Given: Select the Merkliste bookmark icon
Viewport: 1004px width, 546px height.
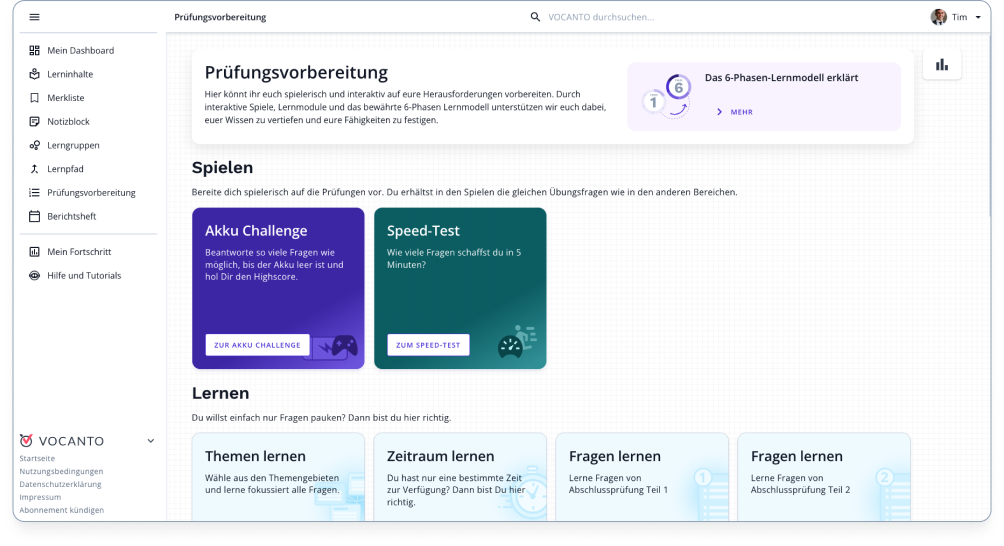Looking at the screenshot, I should click(34, 98).
